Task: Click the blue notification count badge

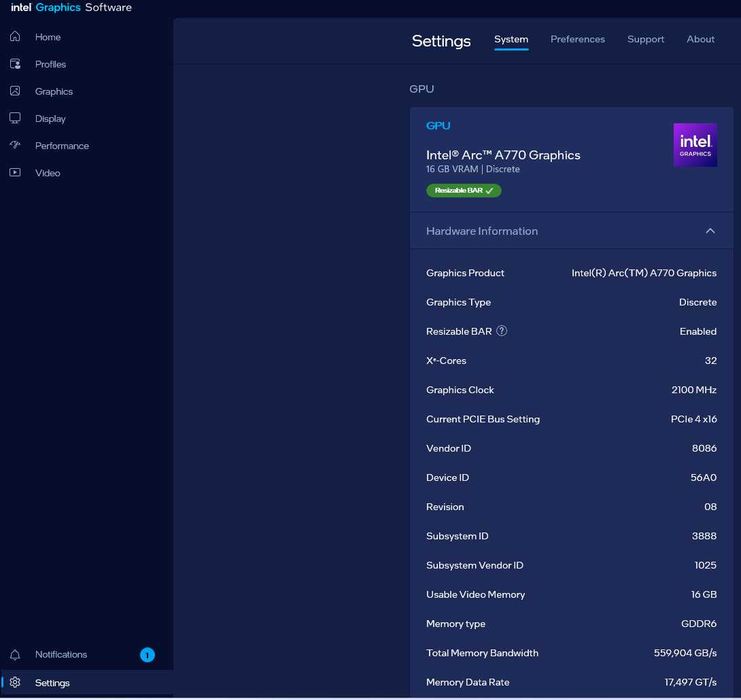Action: pos(147,655)
